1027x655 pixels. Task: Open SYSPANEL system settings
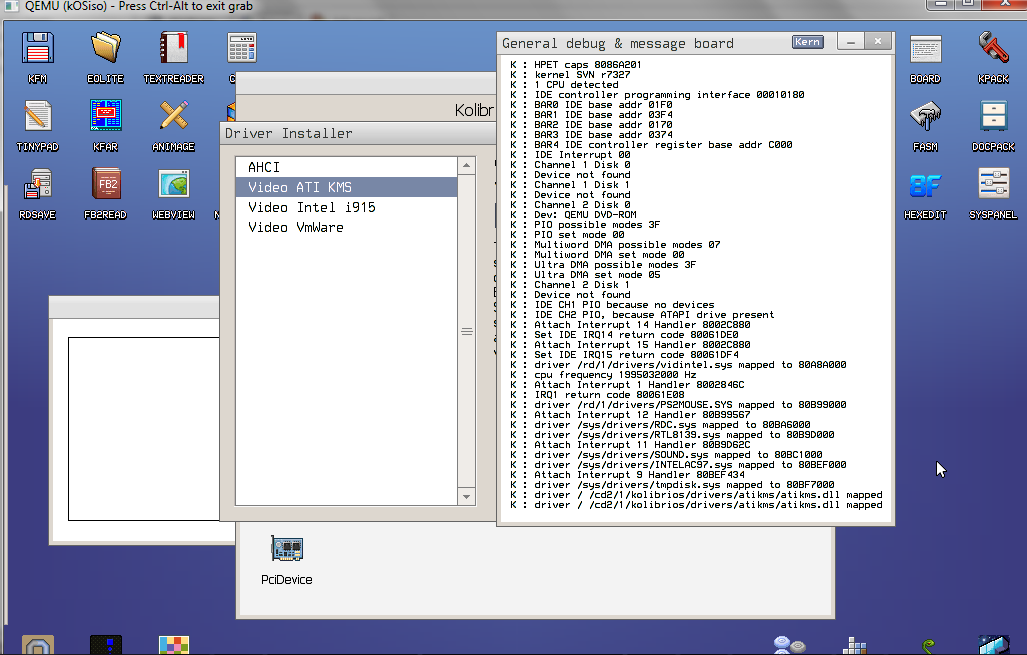992,185
